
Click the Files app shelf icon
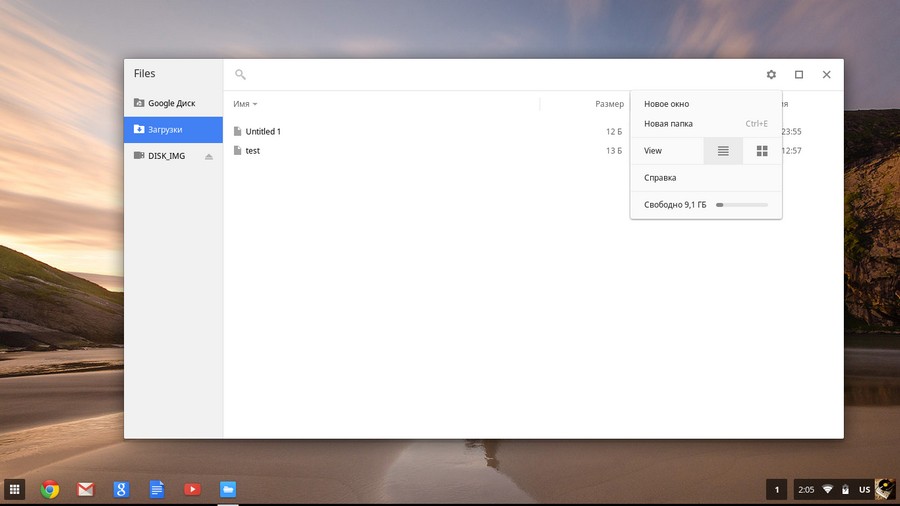(x=228, y=489)
